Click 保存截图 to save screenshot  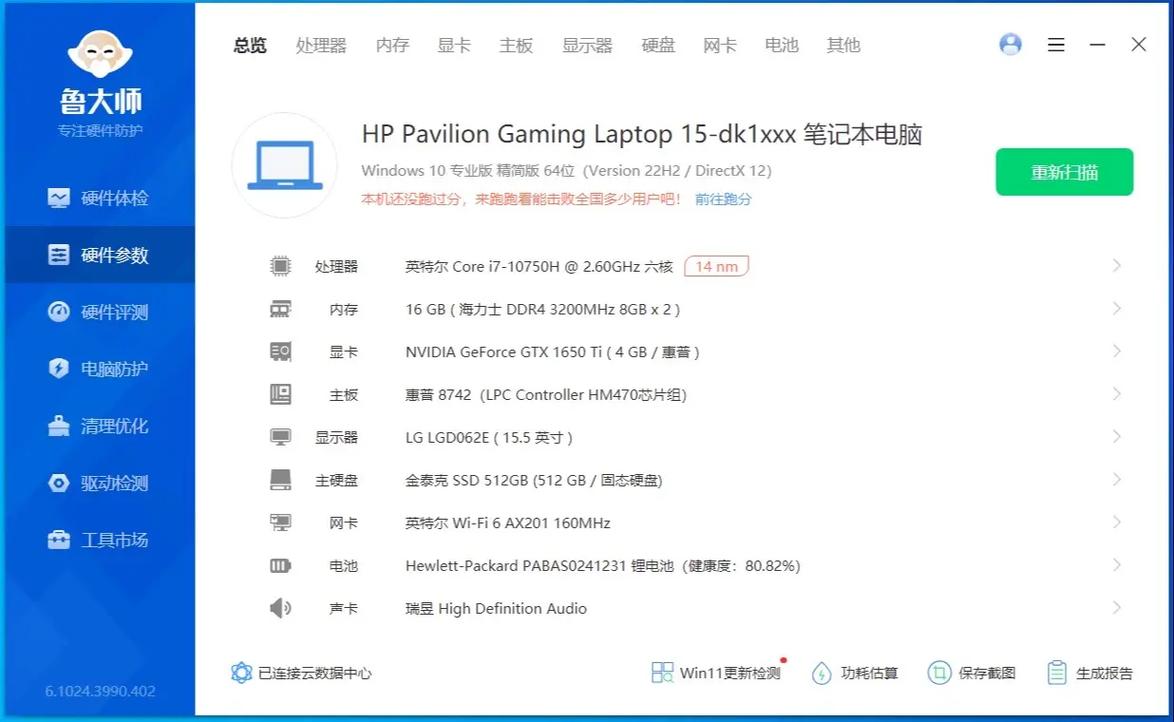click(972, 673)
